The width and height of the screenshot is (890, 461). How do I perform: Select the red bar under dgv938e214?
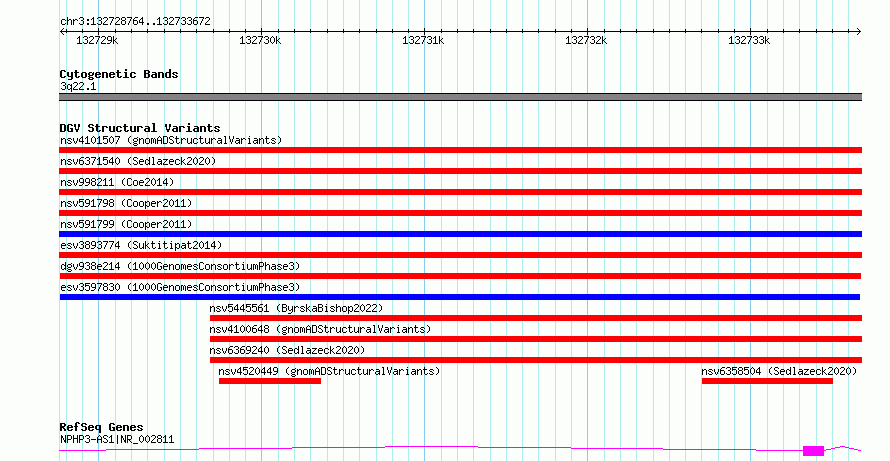[x=460, y=276]
